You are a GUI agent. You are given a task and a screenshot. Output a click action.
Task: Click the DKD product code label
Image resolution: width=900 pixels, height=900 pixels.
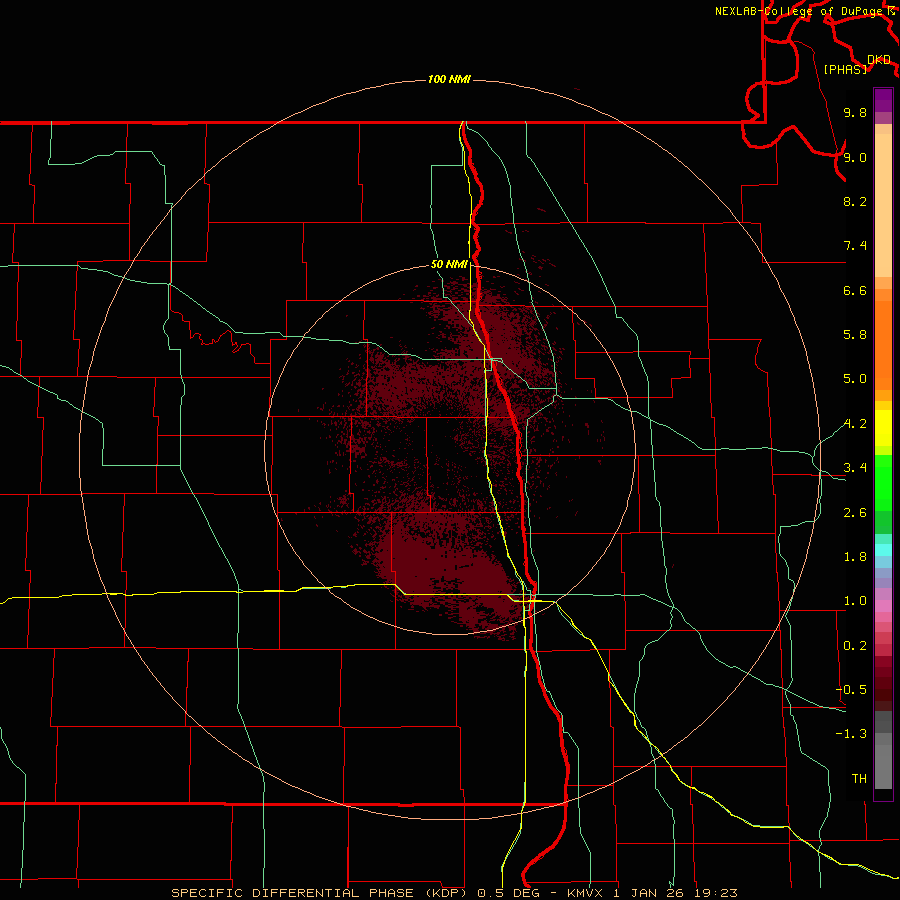tap(879, 60)
